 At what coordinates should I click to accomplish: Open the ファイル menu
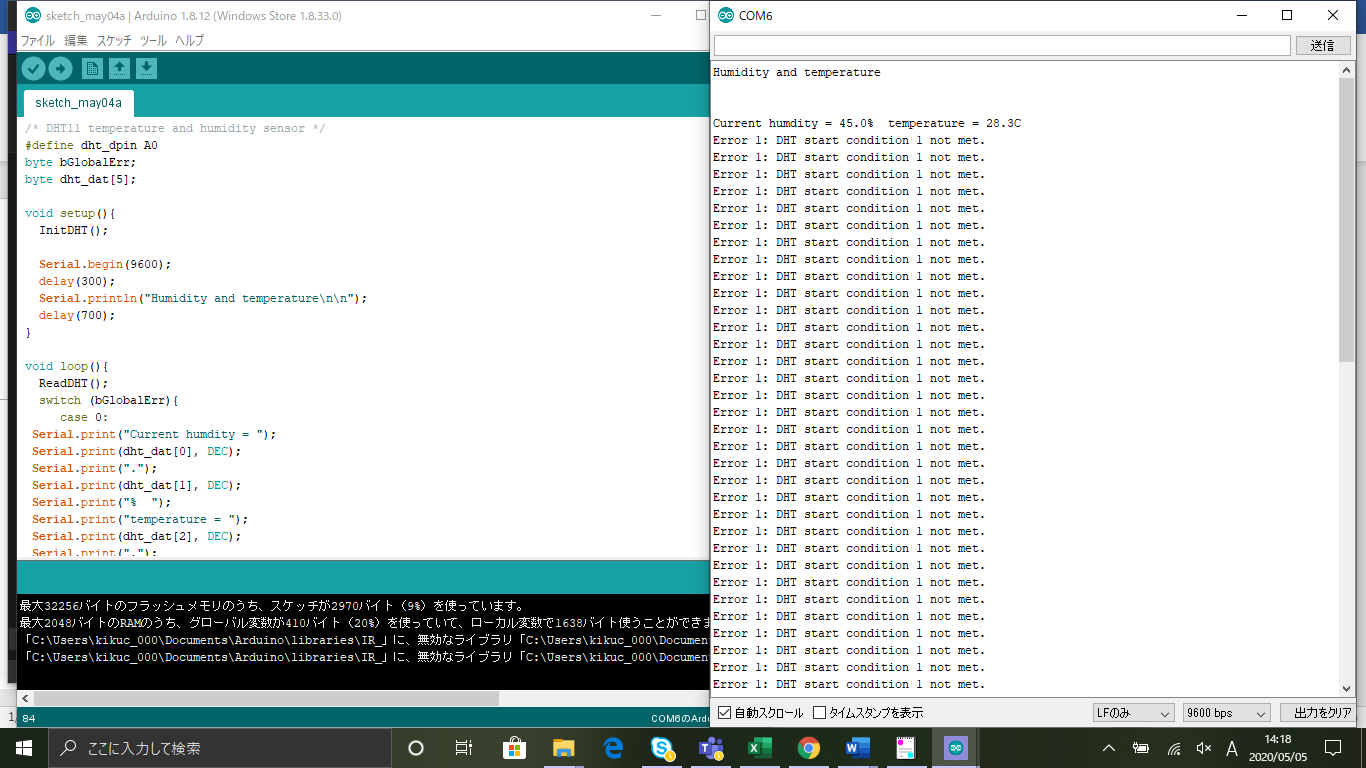coord(38,41)
